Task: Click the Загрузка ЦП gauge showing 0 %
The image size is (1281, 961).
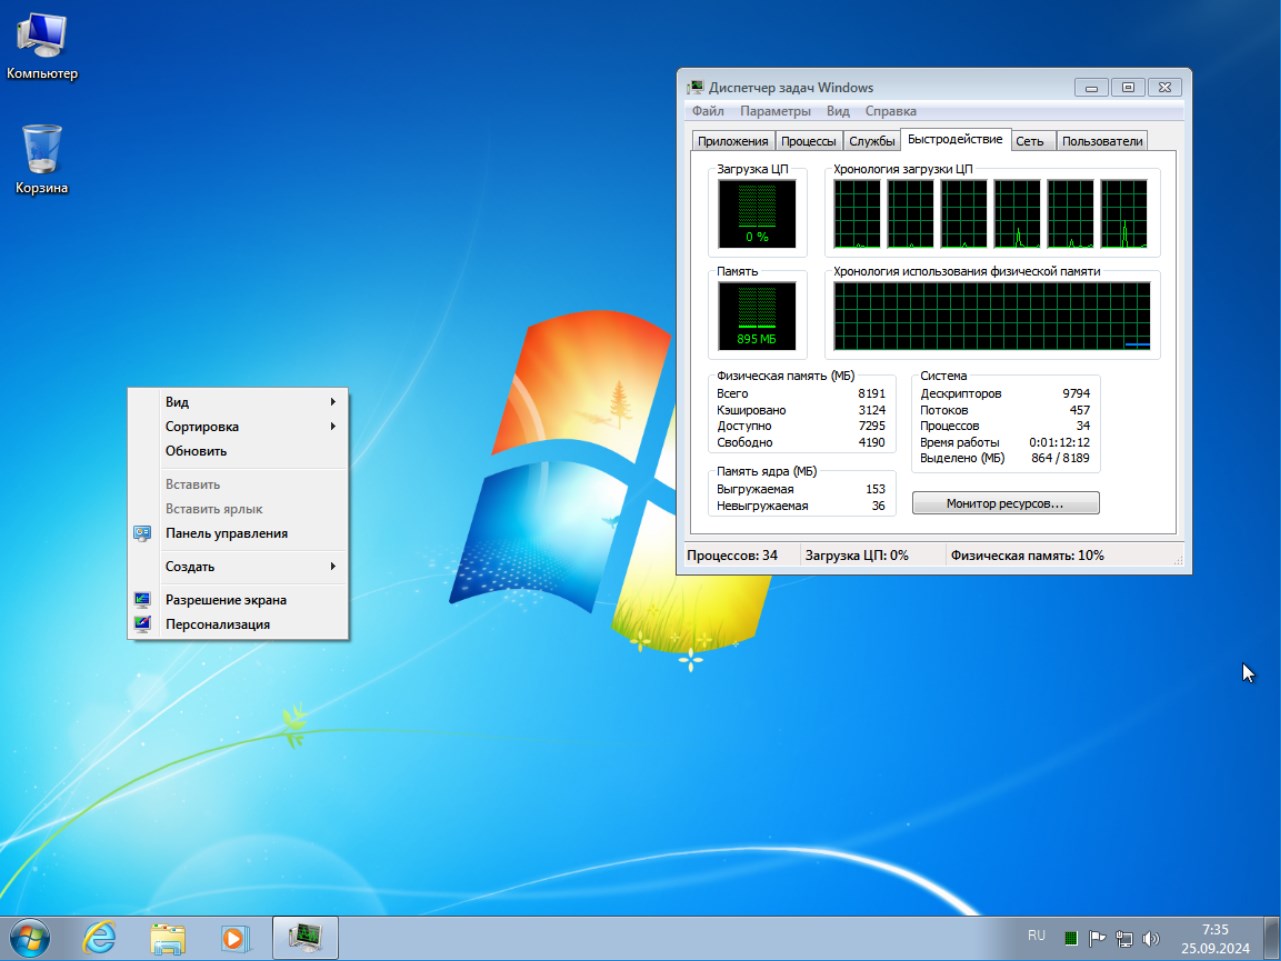Action: coord(757,214)
